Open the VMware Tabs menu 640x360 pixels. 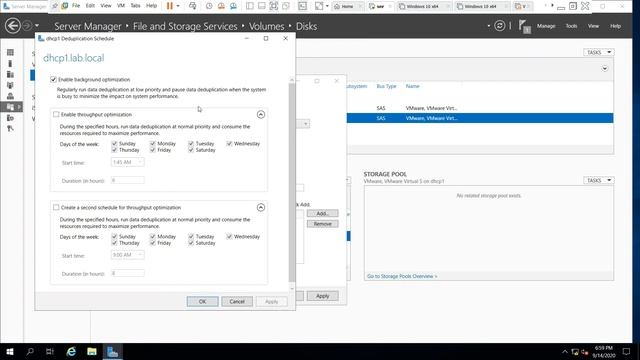coord(136,6)
